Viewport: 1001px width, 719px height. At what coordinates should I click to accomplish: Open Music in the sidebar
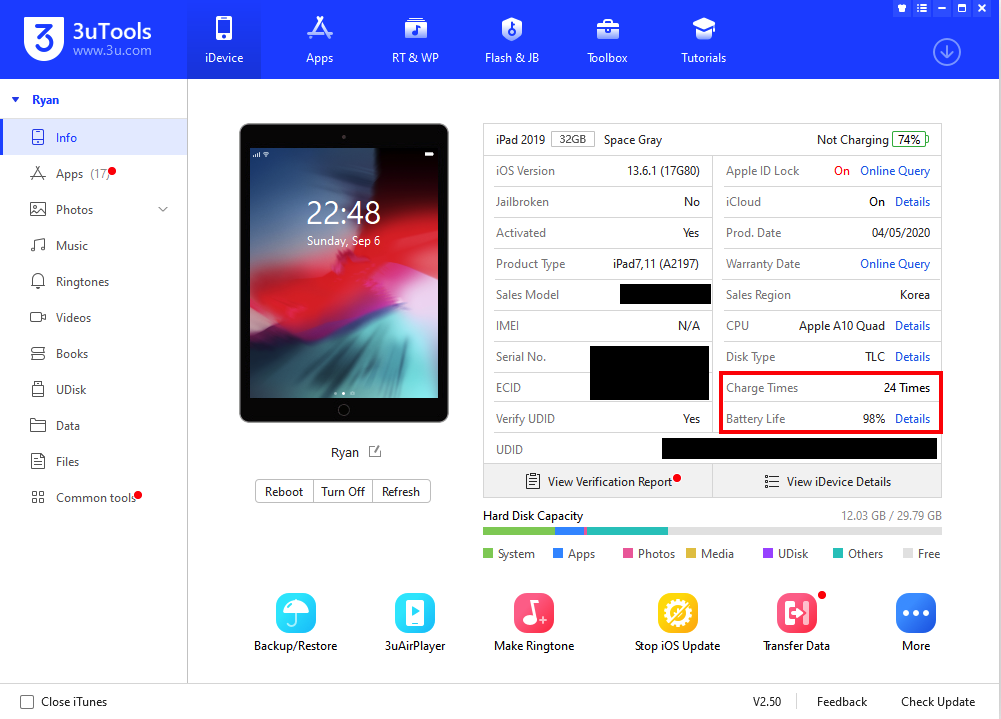click(x=94, y=246)
